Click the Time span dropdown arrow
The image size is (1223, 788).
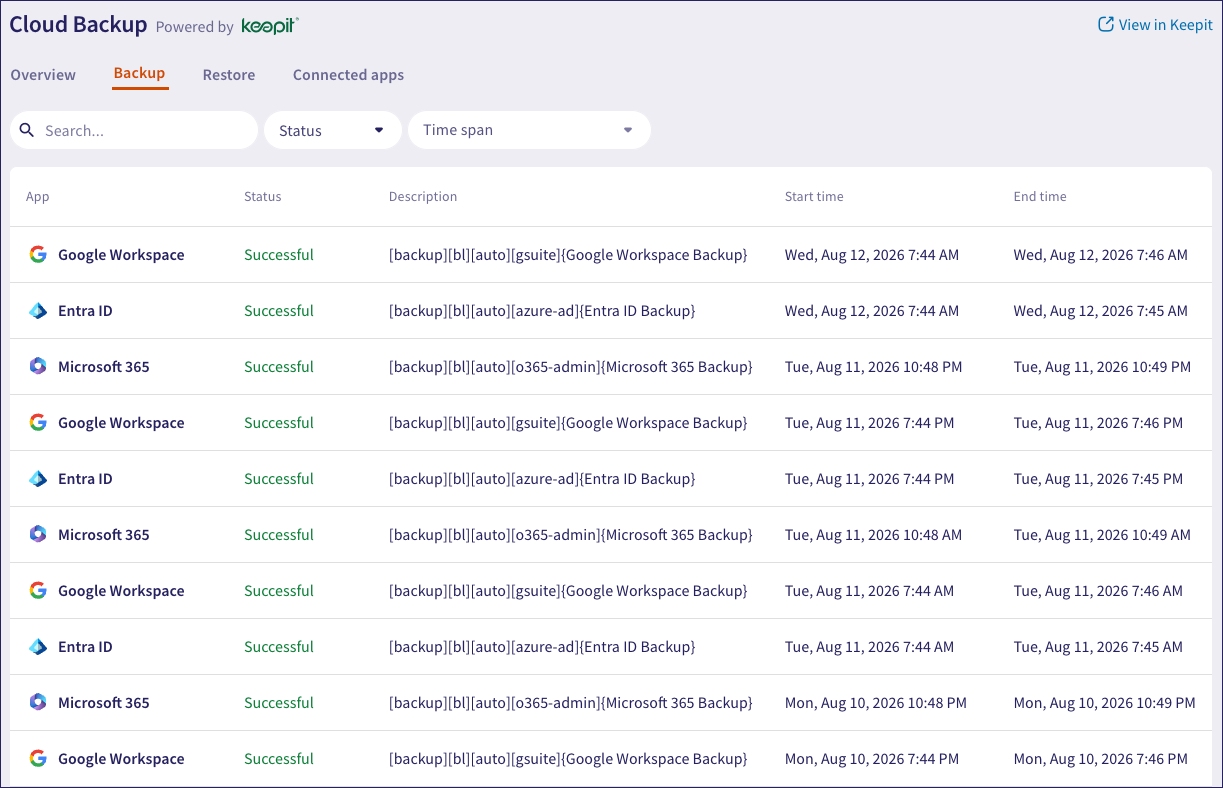click(628, 130)
